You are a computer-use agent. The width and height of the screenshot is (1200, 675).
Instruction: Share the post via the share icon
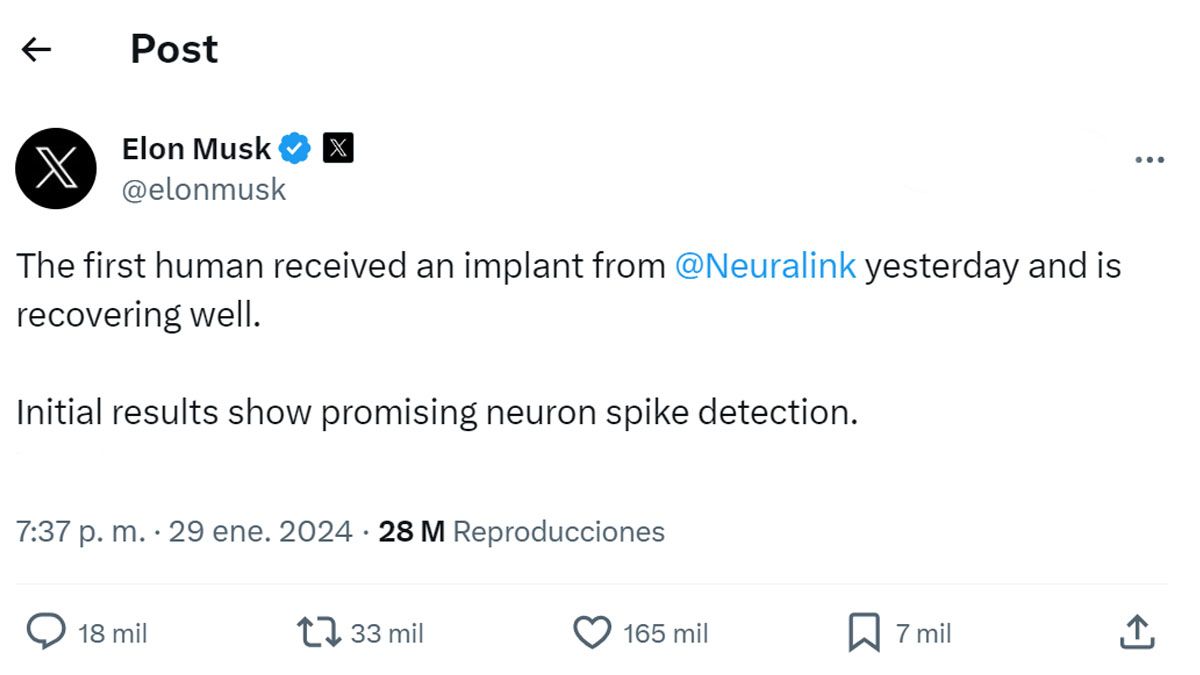[1139, 631]
